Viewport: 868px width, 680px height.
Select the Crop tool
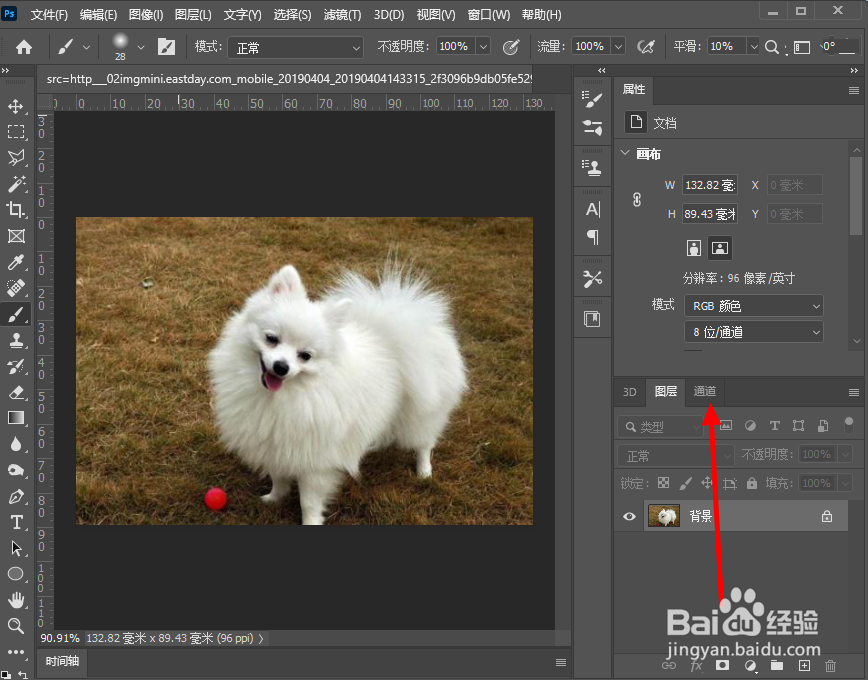[x=16, y=209]
